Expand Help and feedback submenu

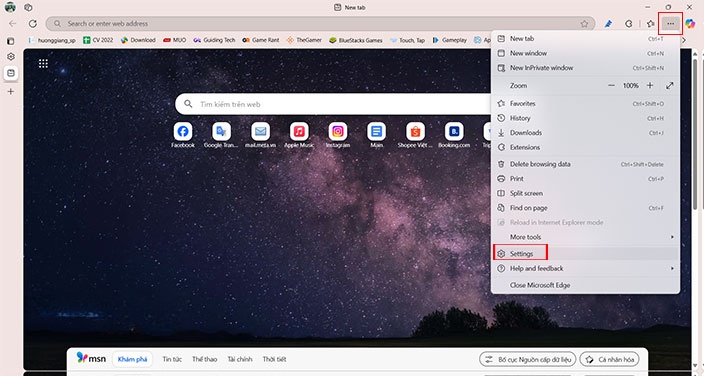point(585,268)
